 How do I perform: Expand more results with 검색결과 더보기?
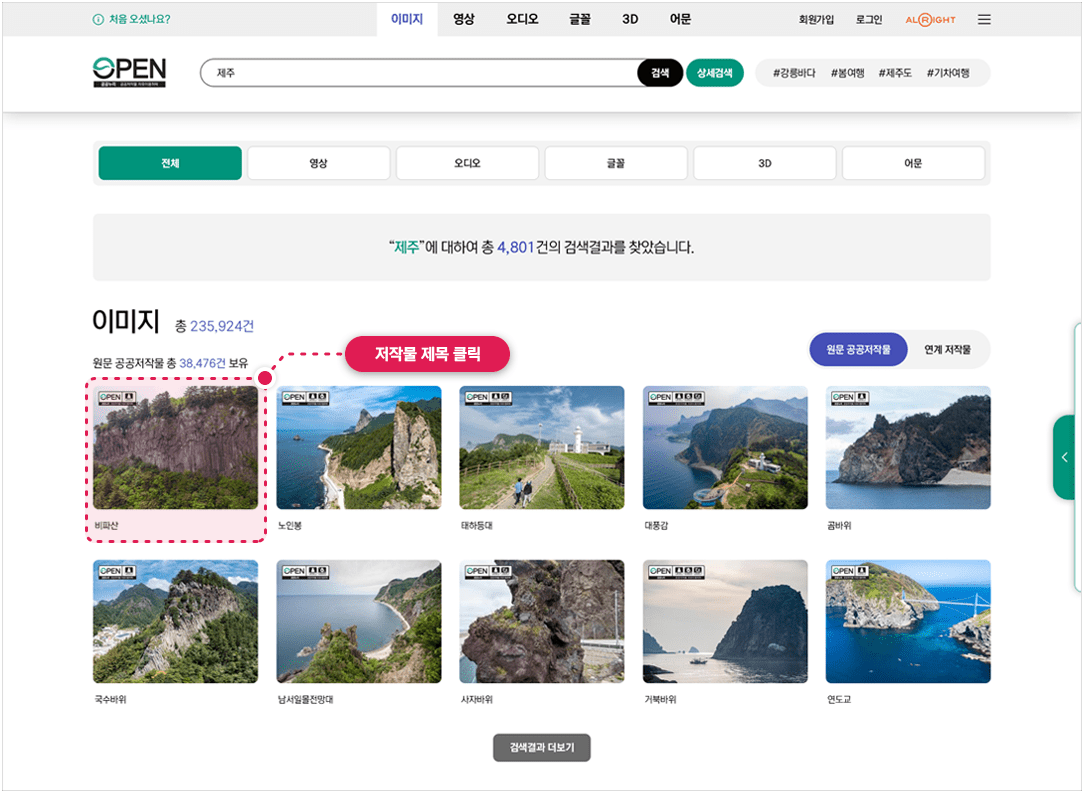541,747
